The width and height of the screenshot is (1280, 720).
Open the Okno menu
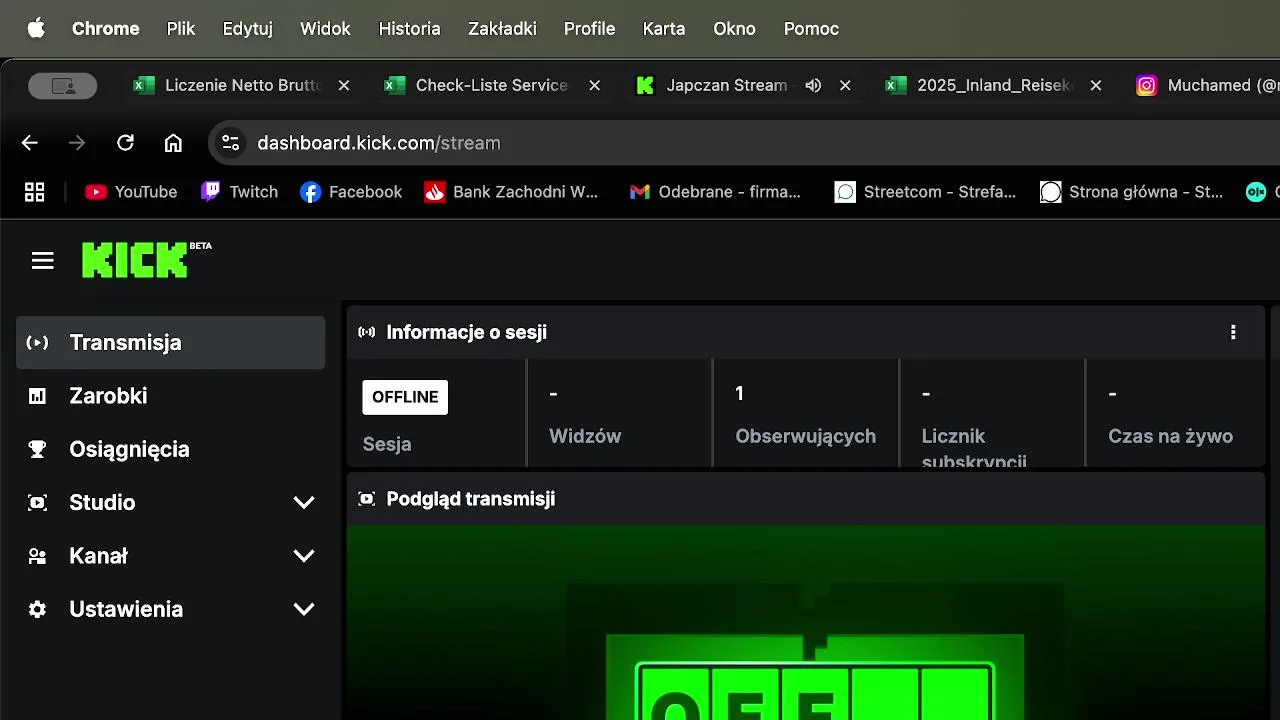click(734, 29)
